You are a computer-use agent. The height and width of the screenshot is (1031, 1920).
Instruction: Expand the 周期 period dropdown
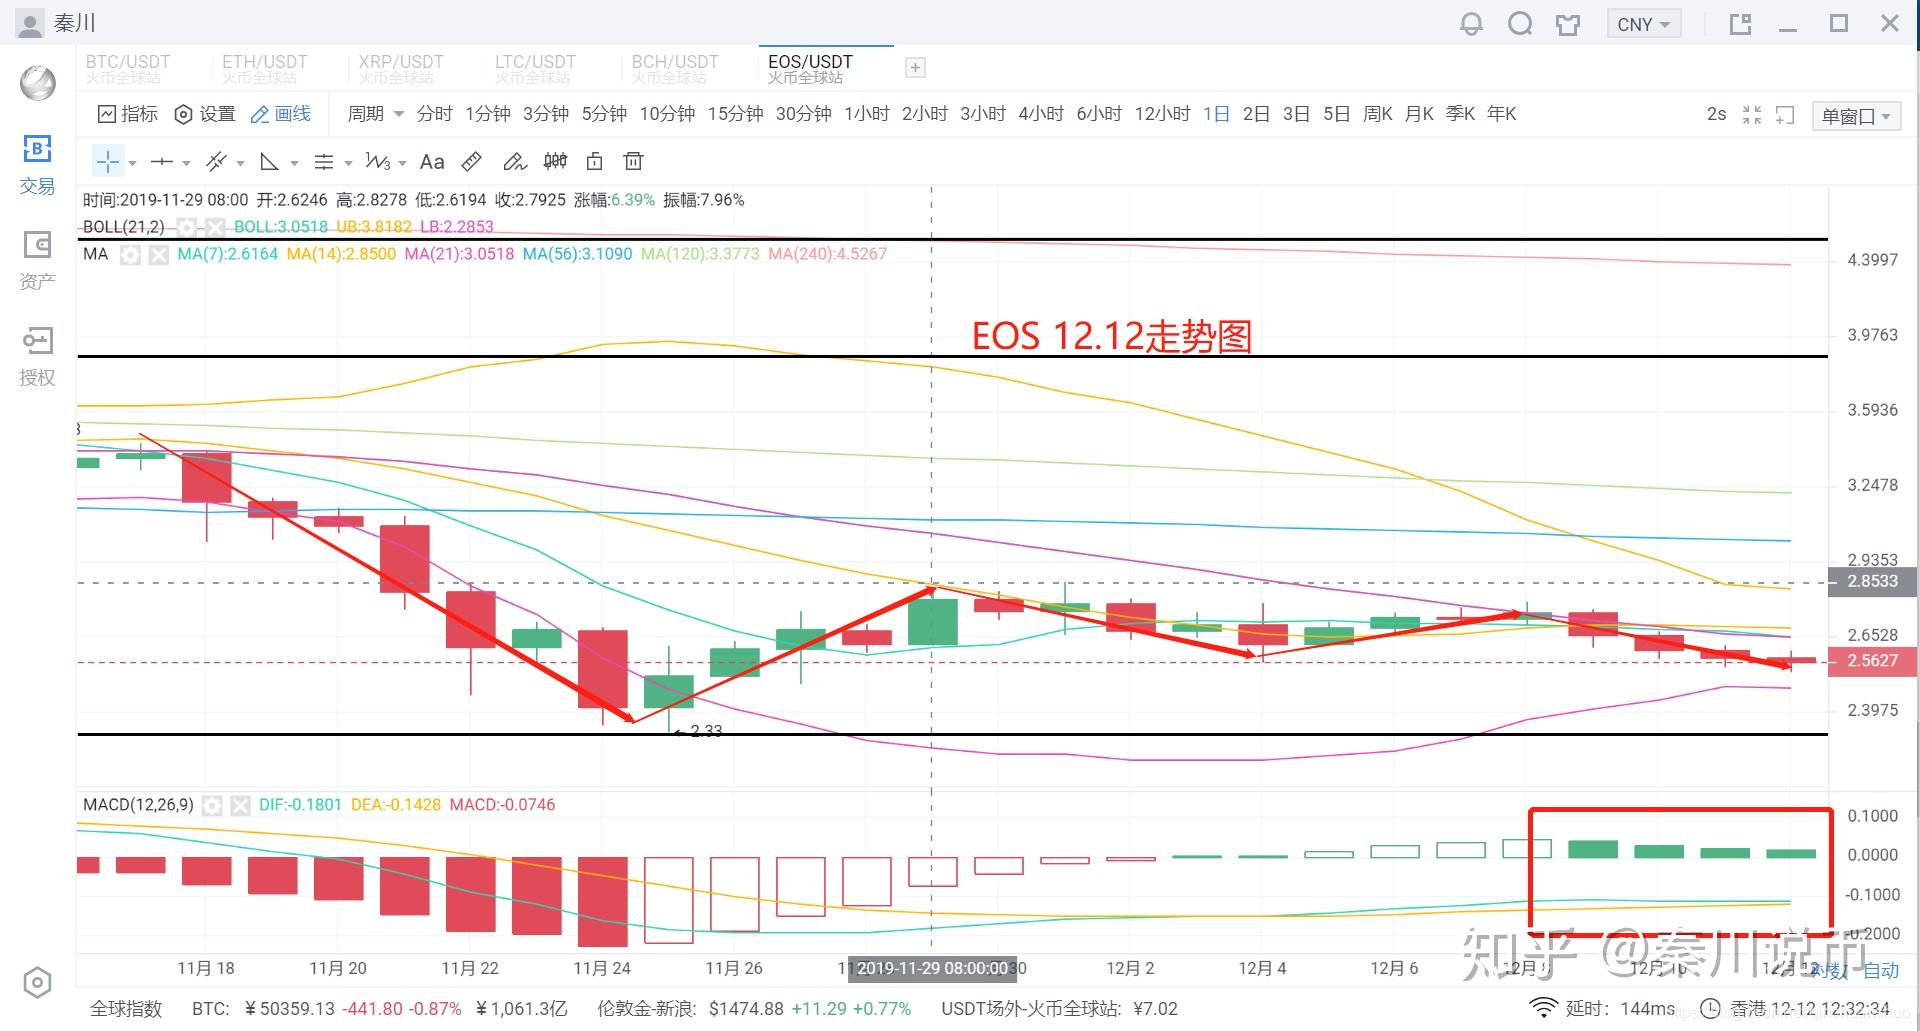[375, 114]
